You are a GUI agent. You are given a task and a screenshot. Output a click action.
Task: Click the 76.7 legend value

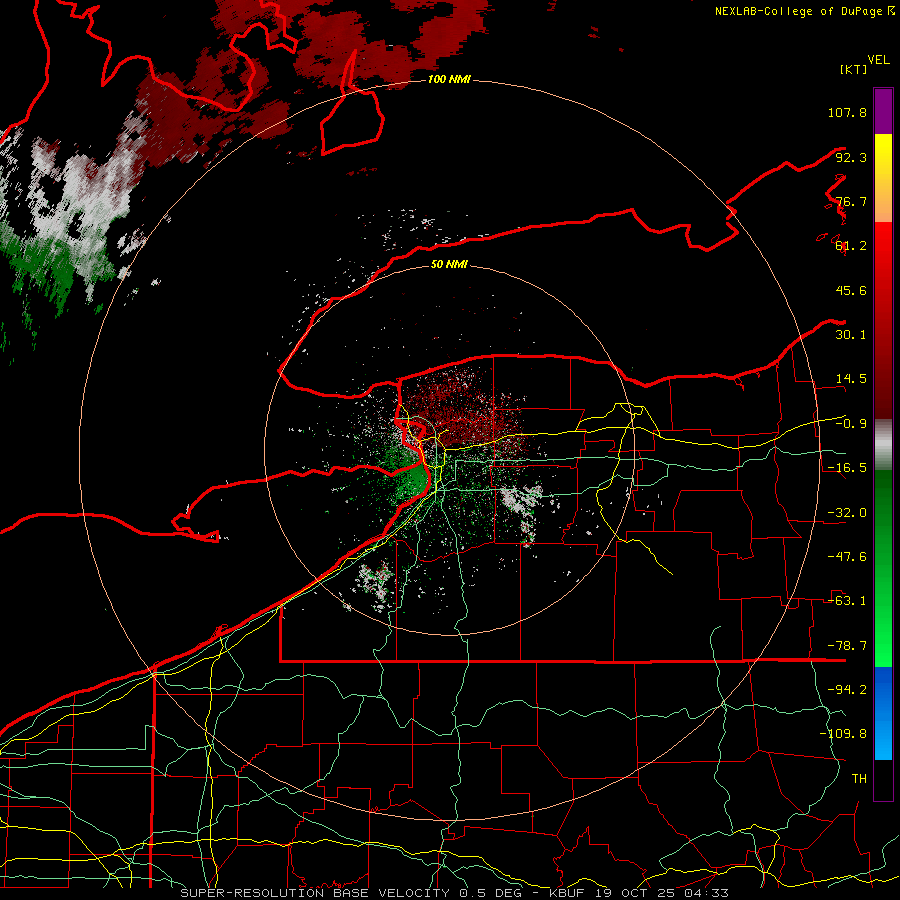(x=851, y=201)
